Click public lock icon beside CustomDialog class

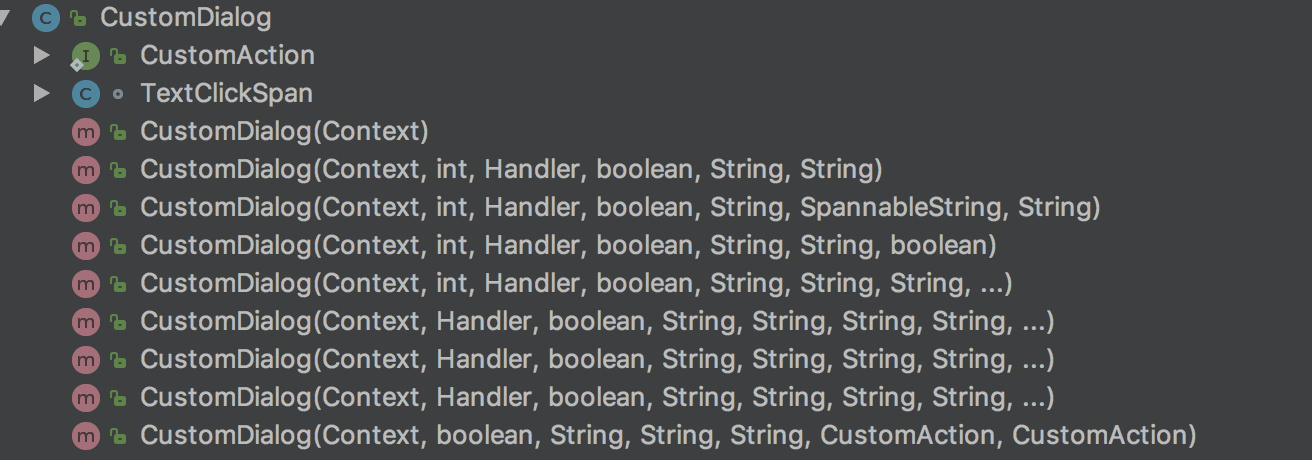tap(78, 18)
